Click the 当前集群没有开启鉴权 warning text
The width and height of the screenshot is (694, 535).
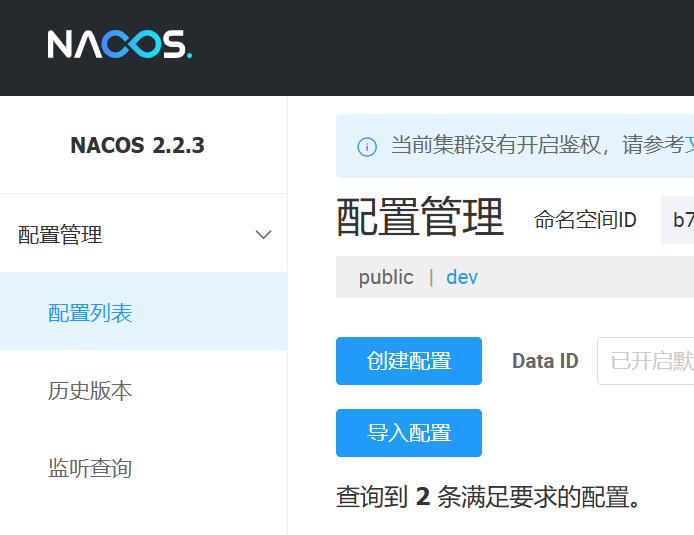click(495, 145)
